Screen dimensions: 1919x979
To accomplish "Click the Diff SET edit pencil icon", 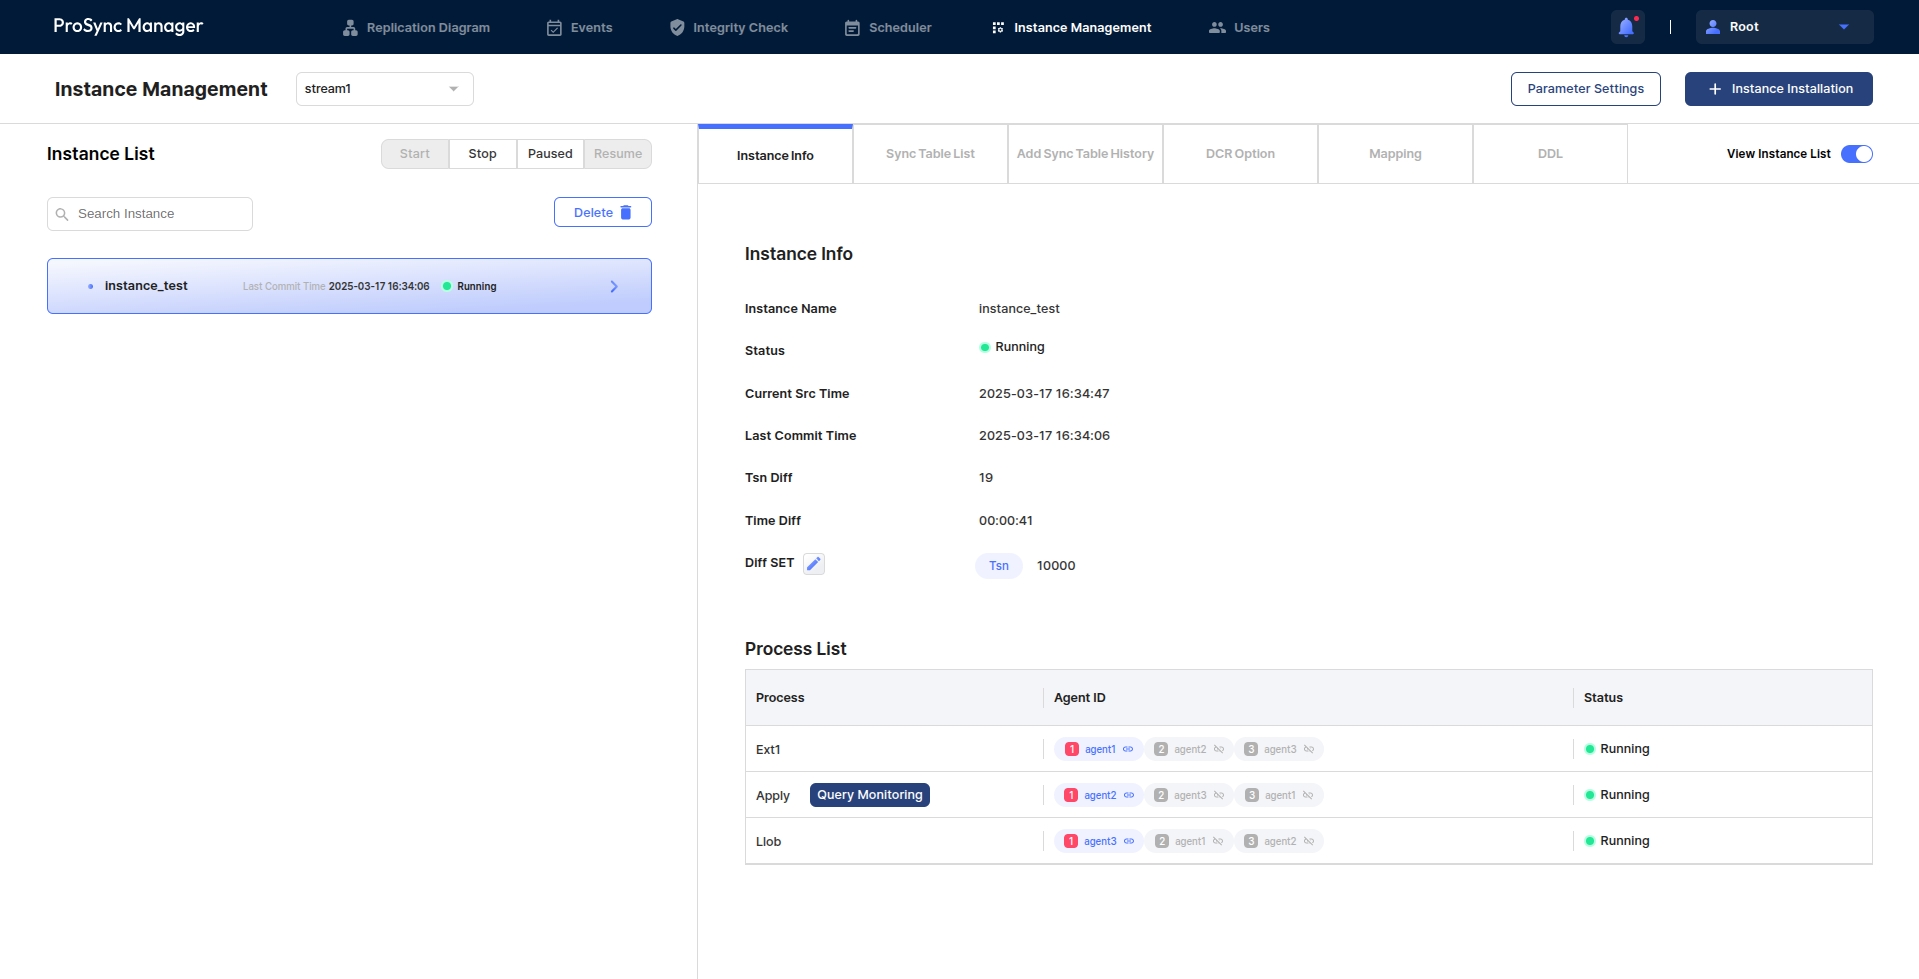I will click(x=814, y=564).
